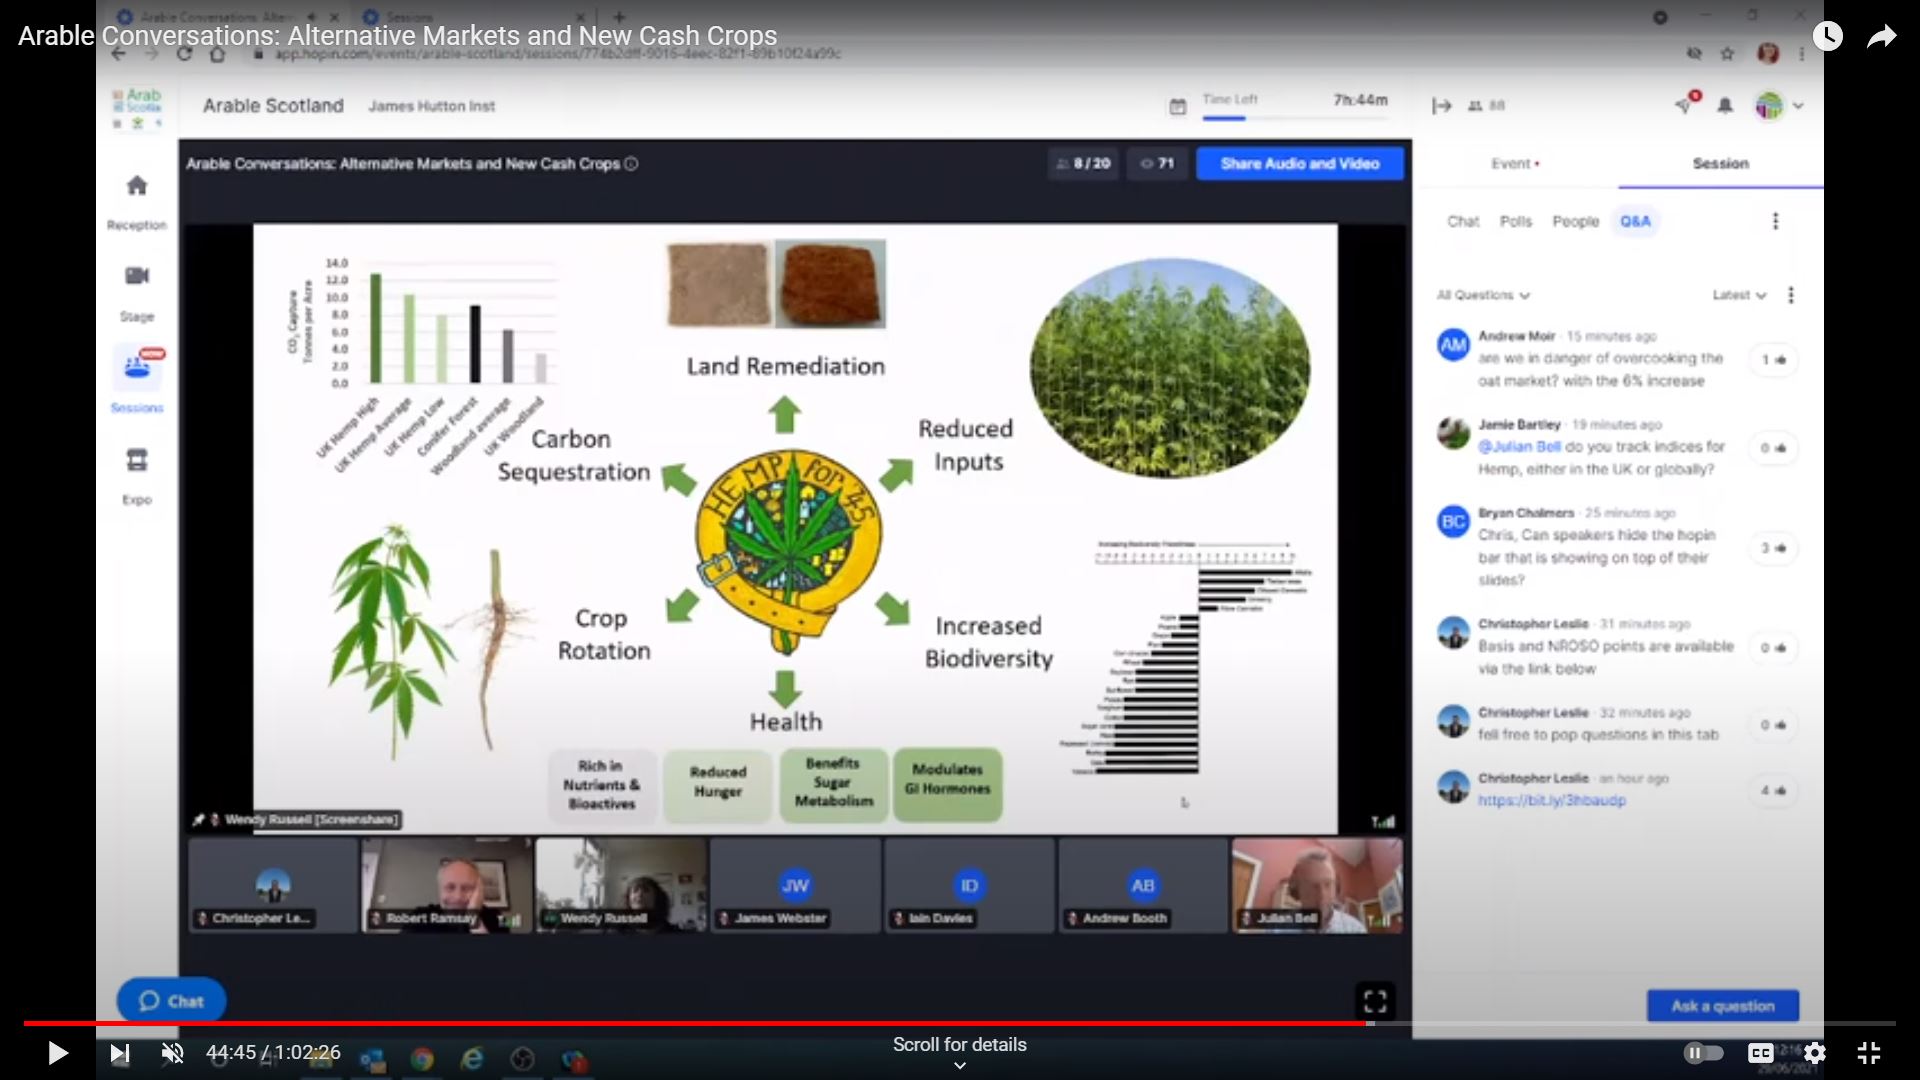Click the 8/20 participants indicator
The height and width of the screenshot is (1080, 1920).
(1084, 163)
